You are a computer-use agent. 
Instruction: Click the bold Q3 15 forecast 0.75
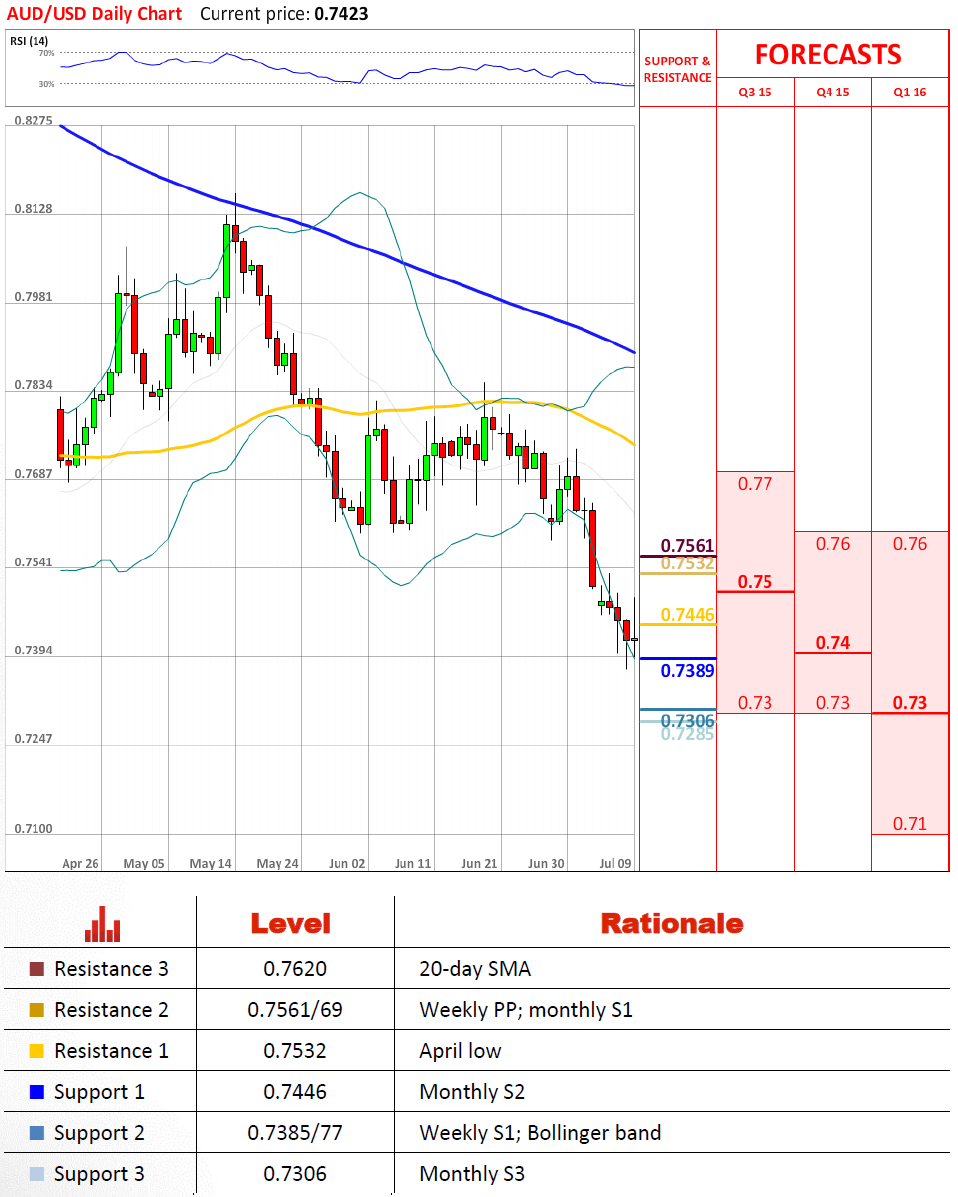coord(755,582)
